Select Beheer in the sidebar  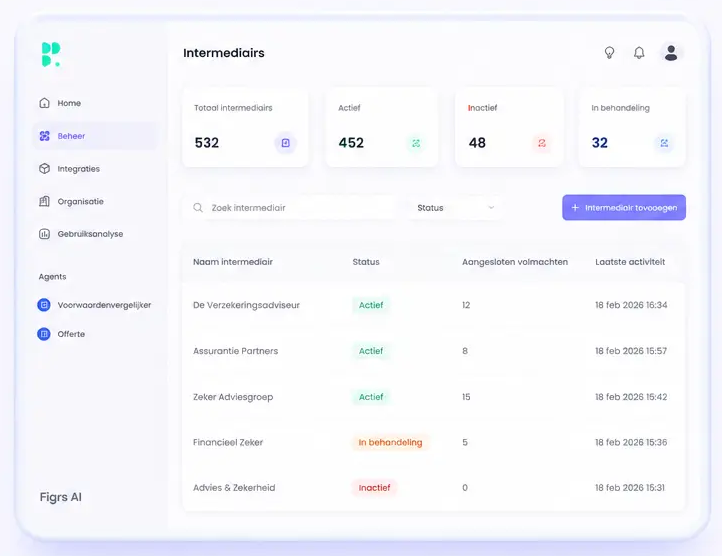pyautogui.click(x=96, y=136)
